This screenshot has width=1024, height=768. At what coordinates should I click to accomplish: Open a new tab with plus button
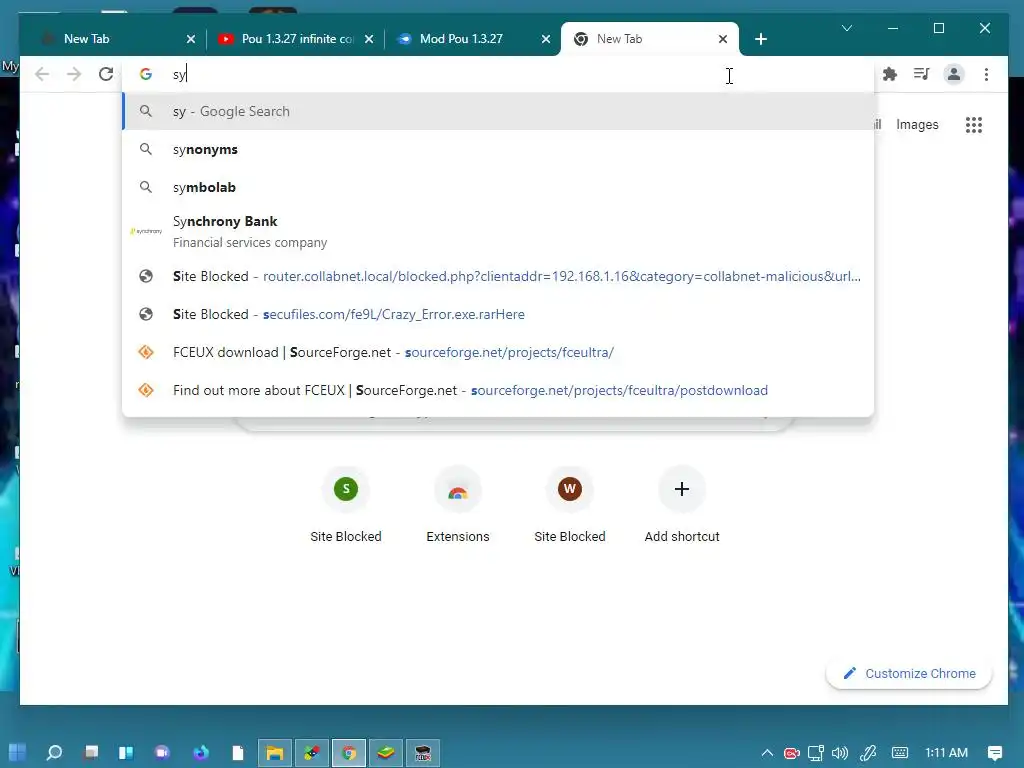(x=761, y=39)
